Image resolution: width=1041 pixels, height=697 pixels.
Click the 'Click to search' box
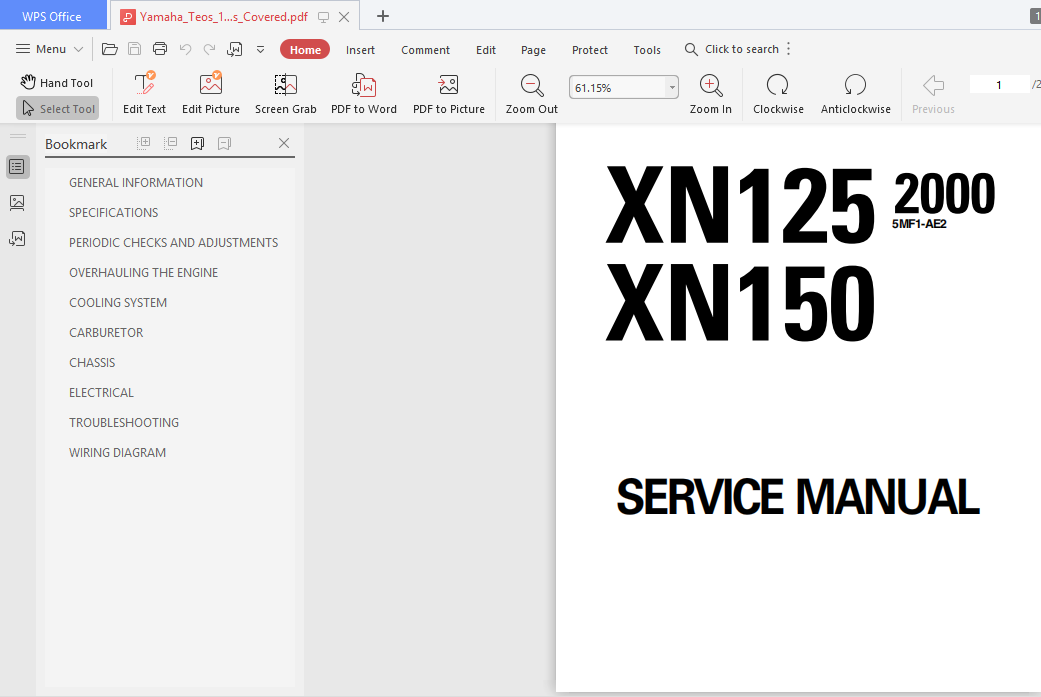point(732,49)
